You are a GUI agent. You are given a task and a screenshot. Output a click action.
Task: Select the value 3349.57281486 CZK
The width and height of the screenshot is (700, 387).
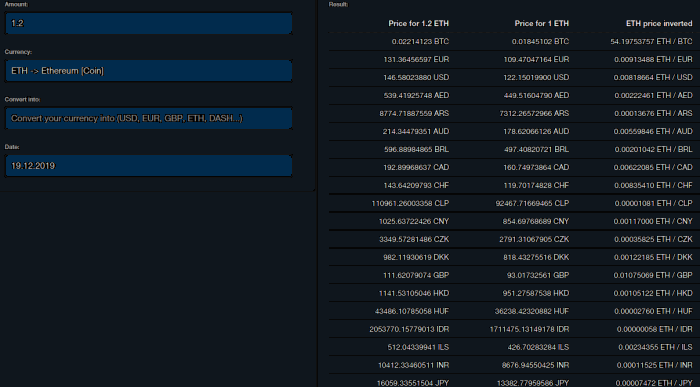[414, 239]
